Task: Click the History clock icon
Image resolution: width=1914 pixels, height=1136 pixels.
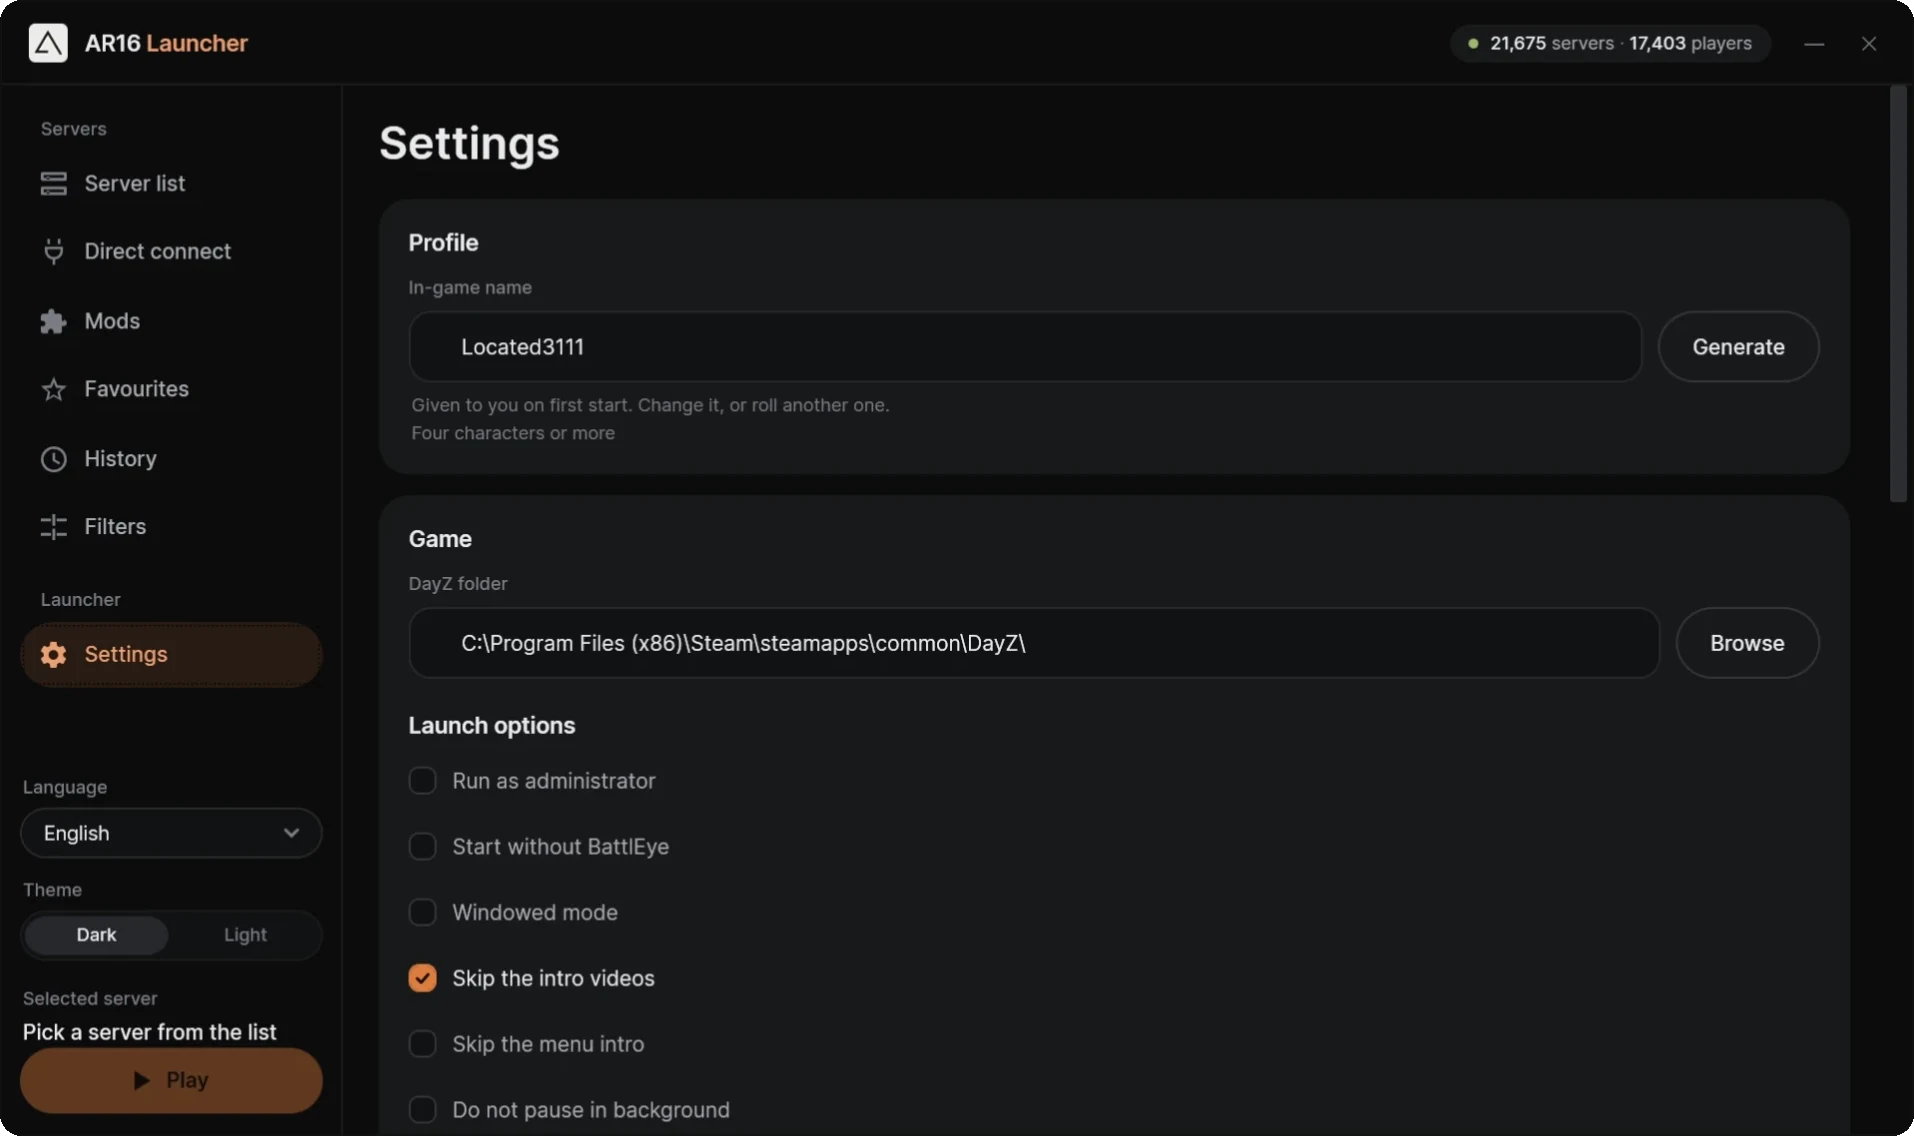Action: (x=53, y=459)
